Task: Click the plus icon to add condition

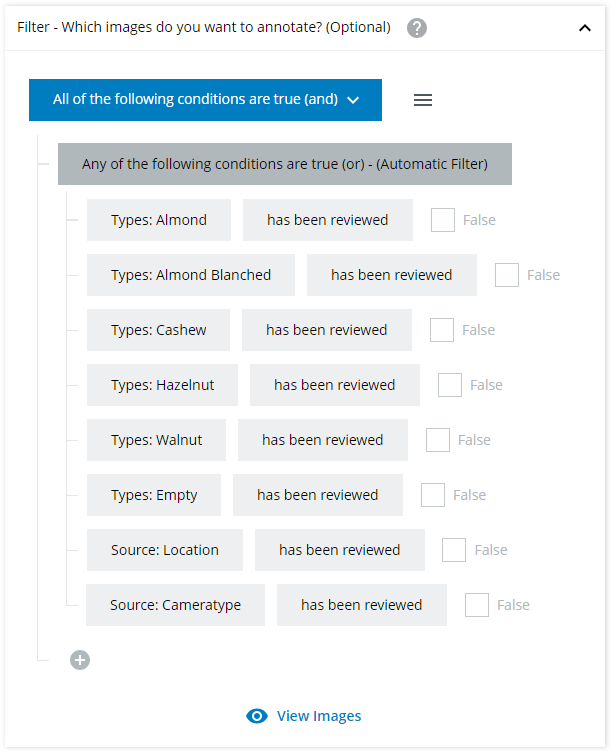Action: [x=80, y=660]
